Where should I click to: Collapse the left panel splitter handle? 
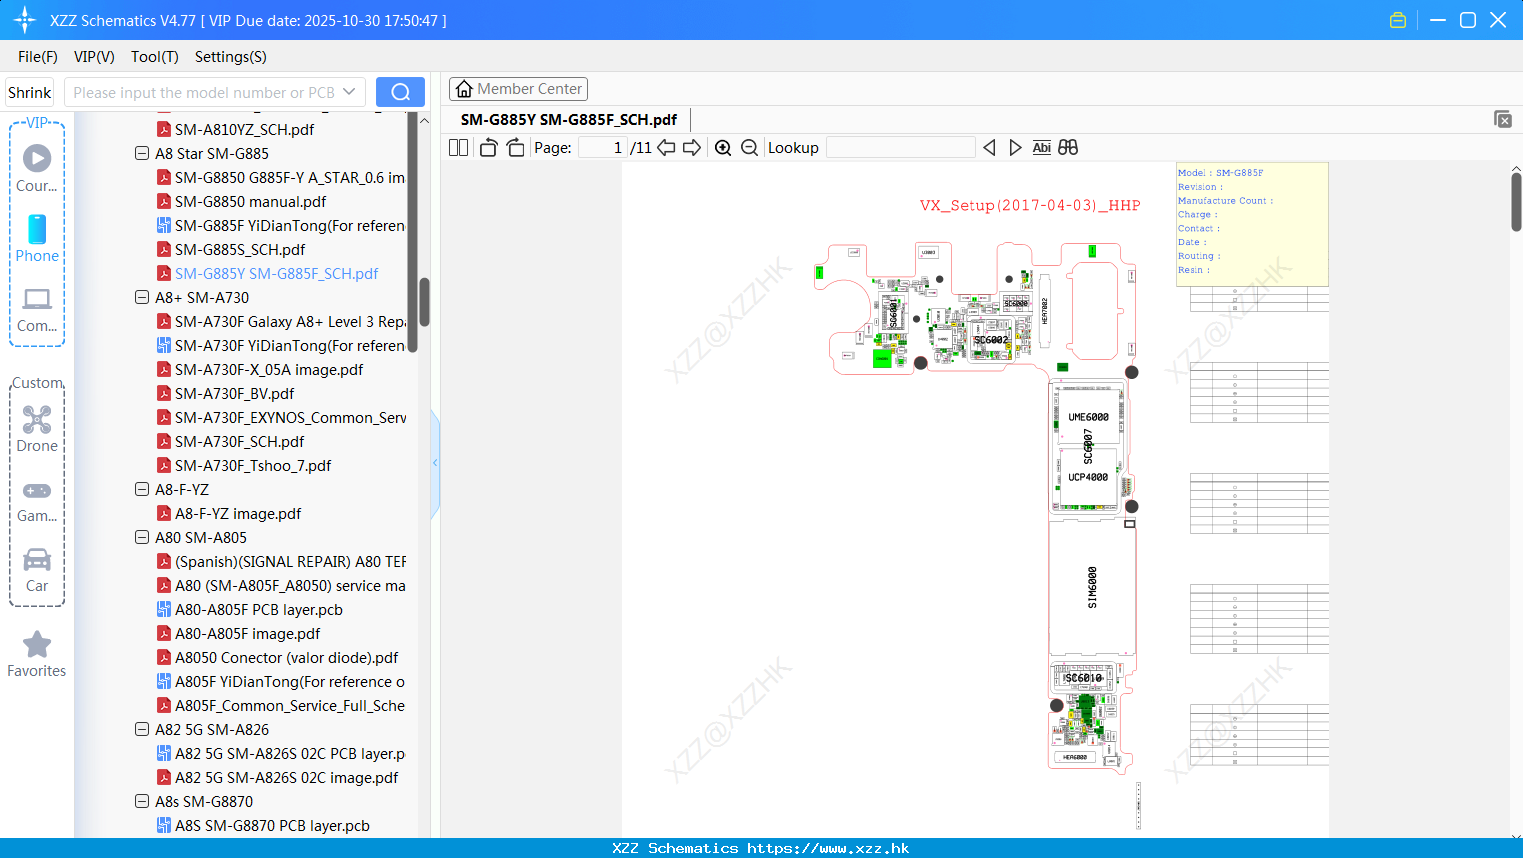[435, 463]
